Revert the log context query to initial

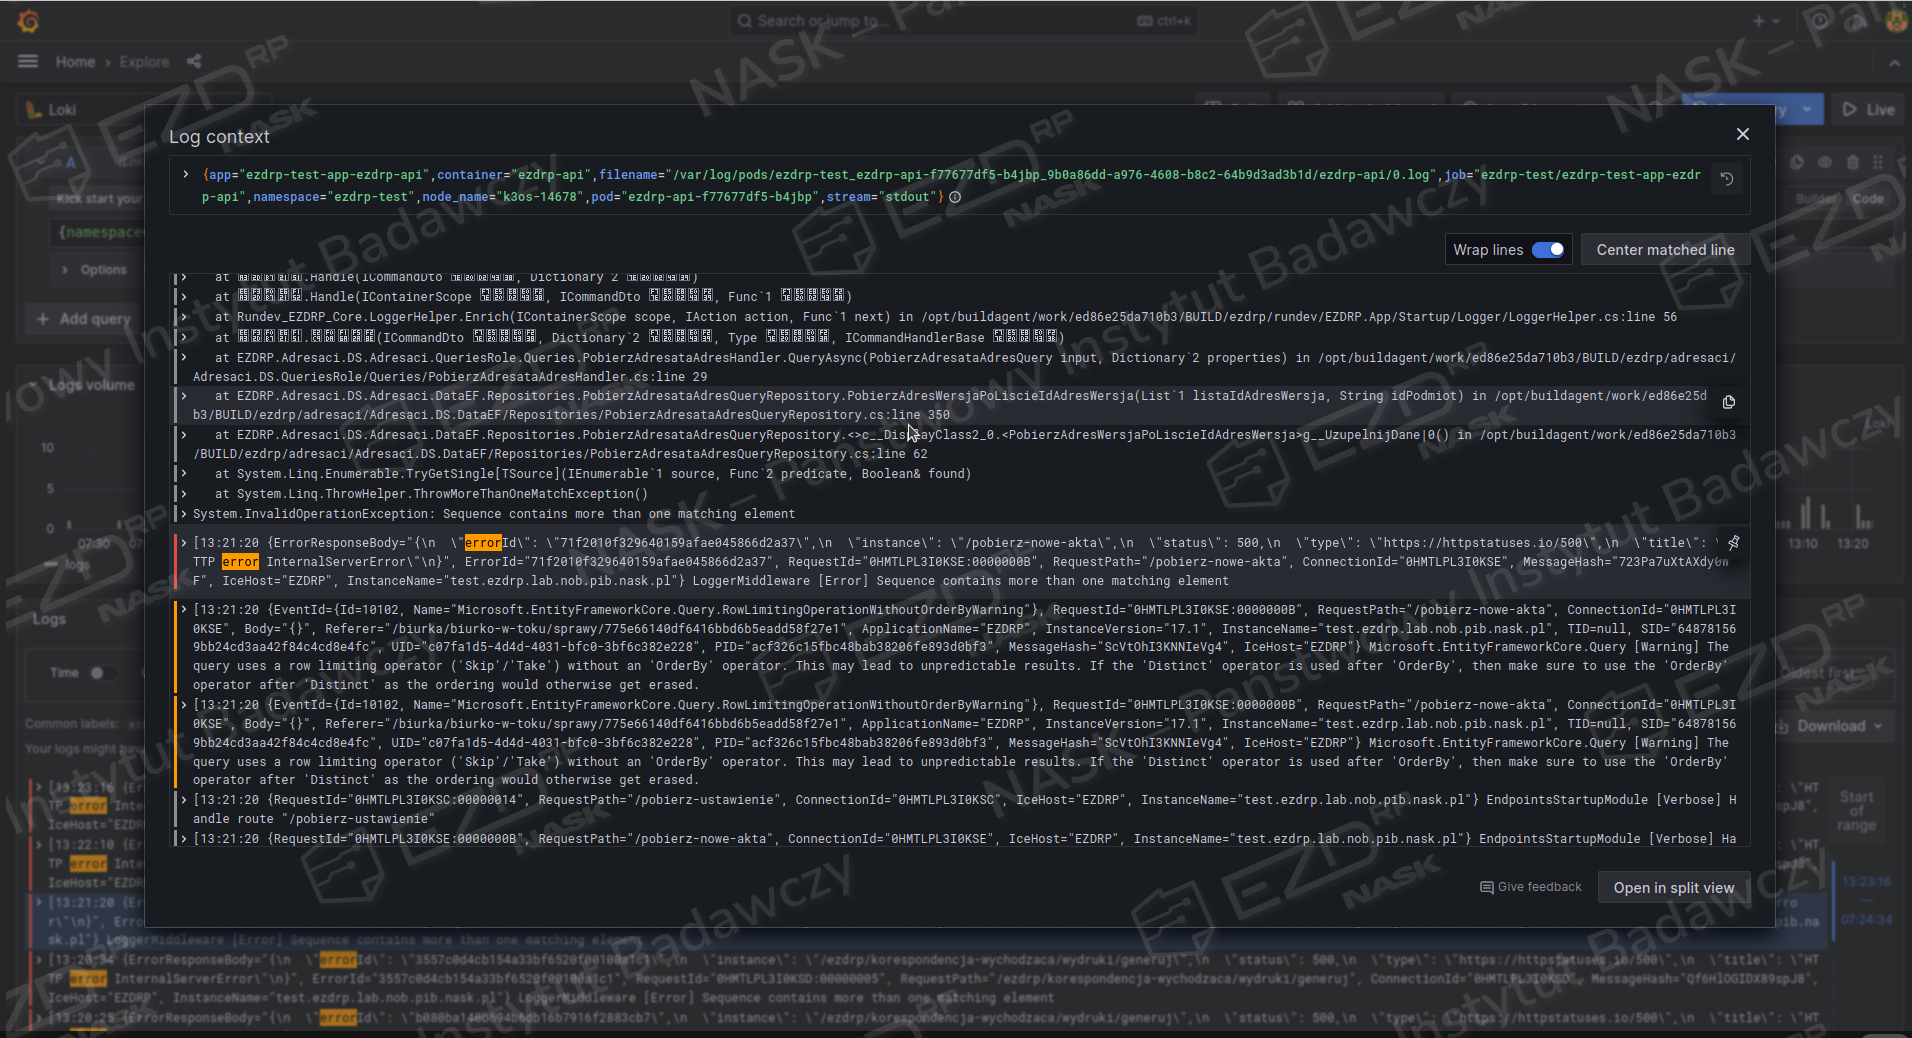pyautogui.click(x=1726, y=179)
